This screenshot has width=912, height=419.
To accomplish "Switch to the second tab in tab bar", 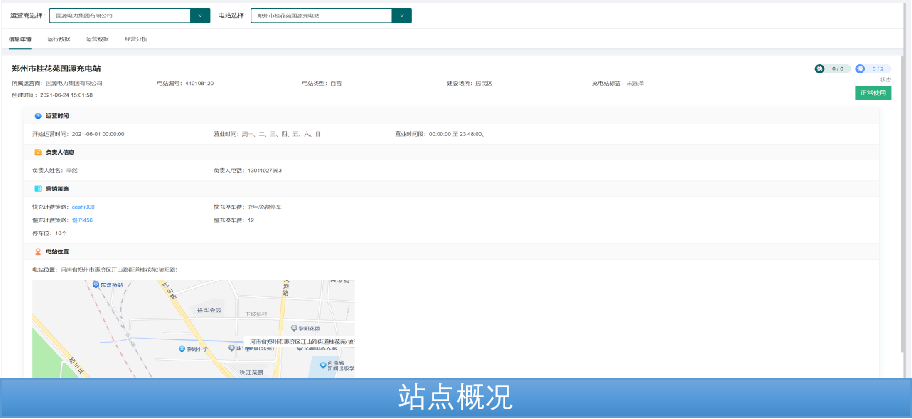I will click(59, 39).
